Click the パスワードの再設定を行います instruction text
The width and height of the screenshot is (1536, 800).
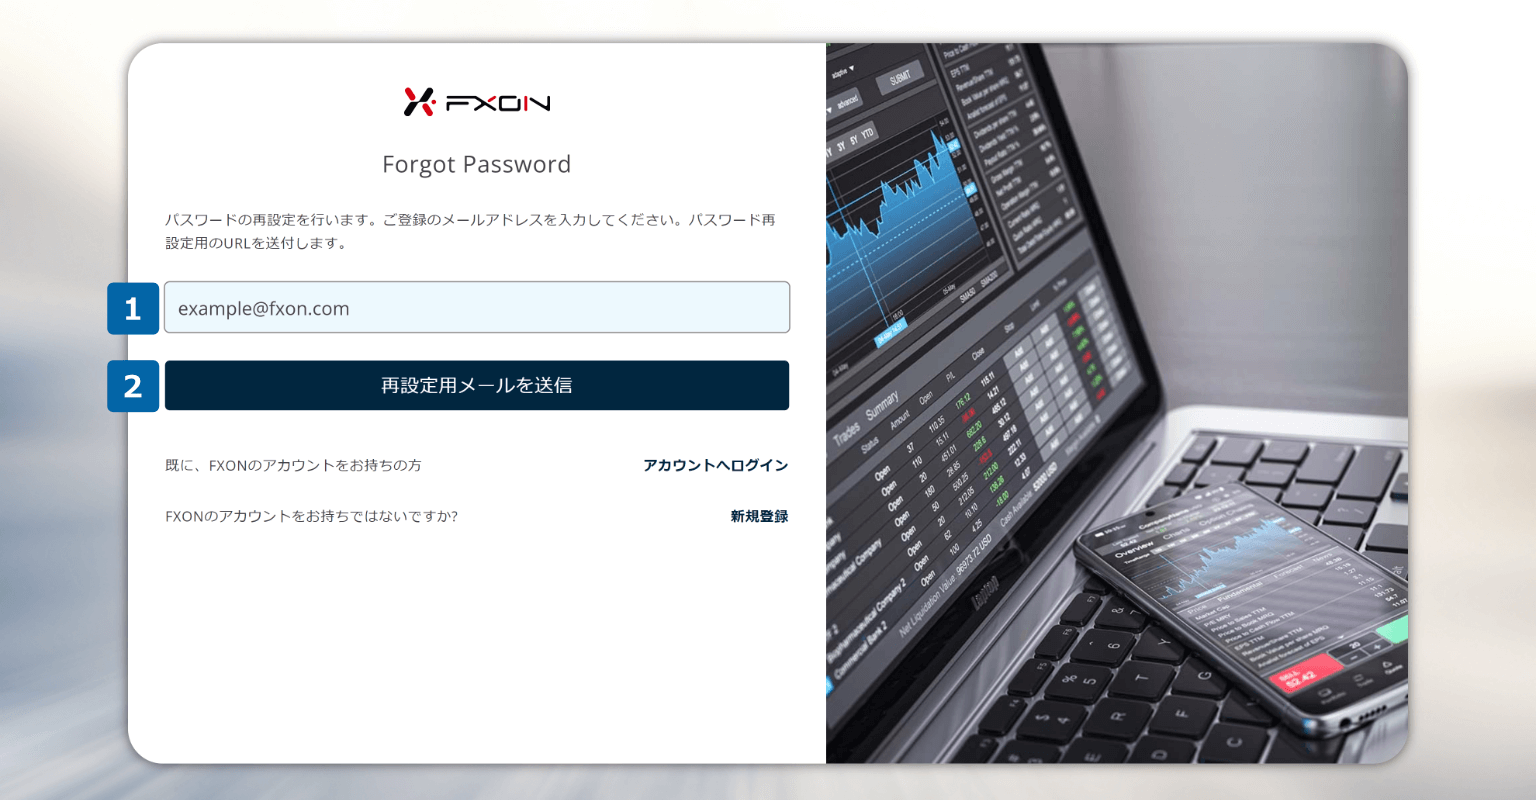tap(470, 231)
